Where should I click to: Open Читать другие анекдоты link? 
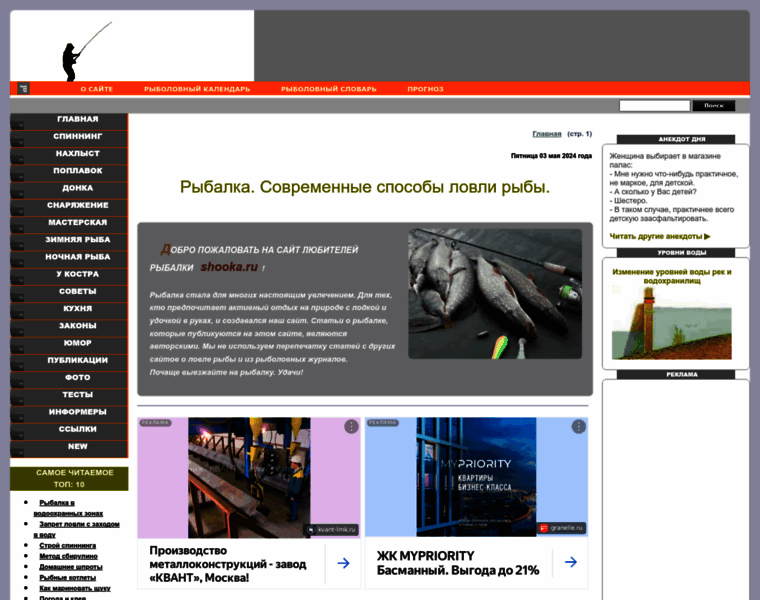pyautogui.click(x=660, y=237)
